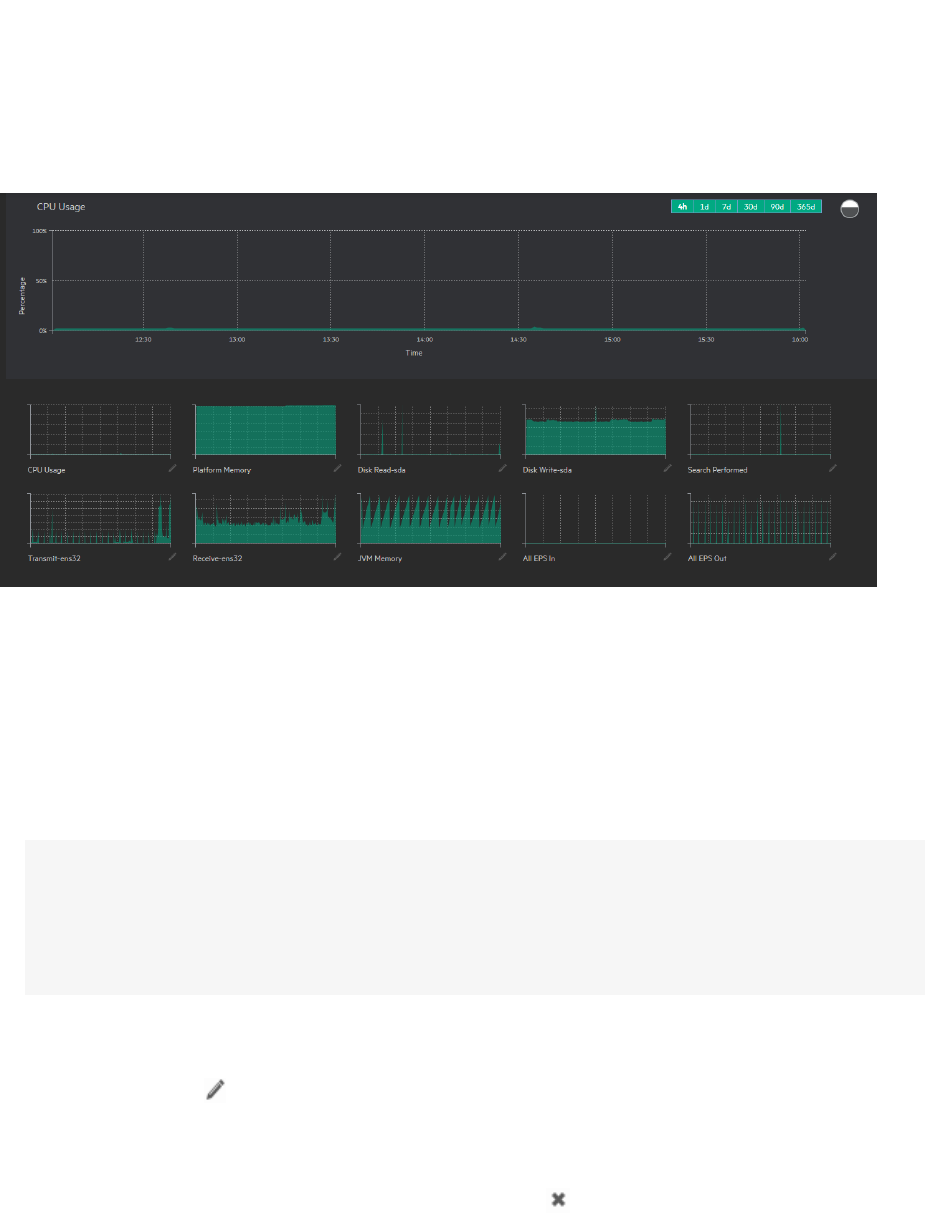
Task: Edit the CPU Usage widget with pencil icon
Action: tap(172, 467)
